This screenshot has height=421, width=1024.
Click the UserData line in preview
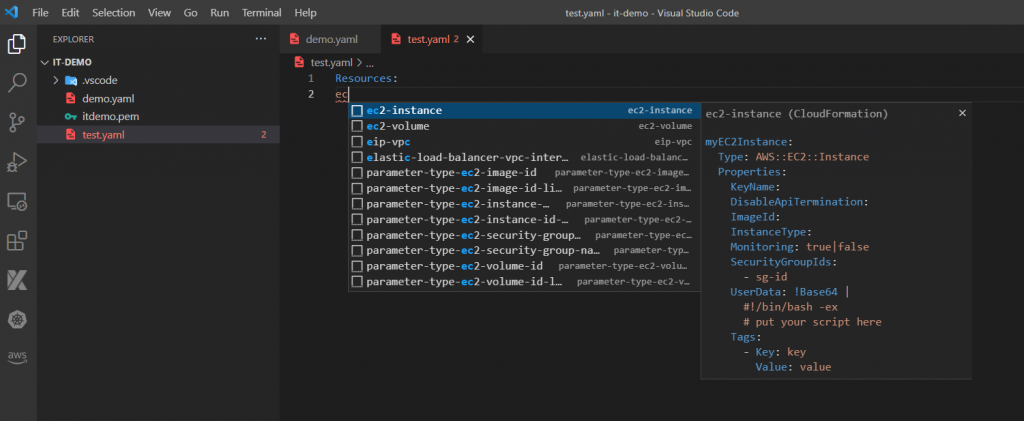[789, 292]
